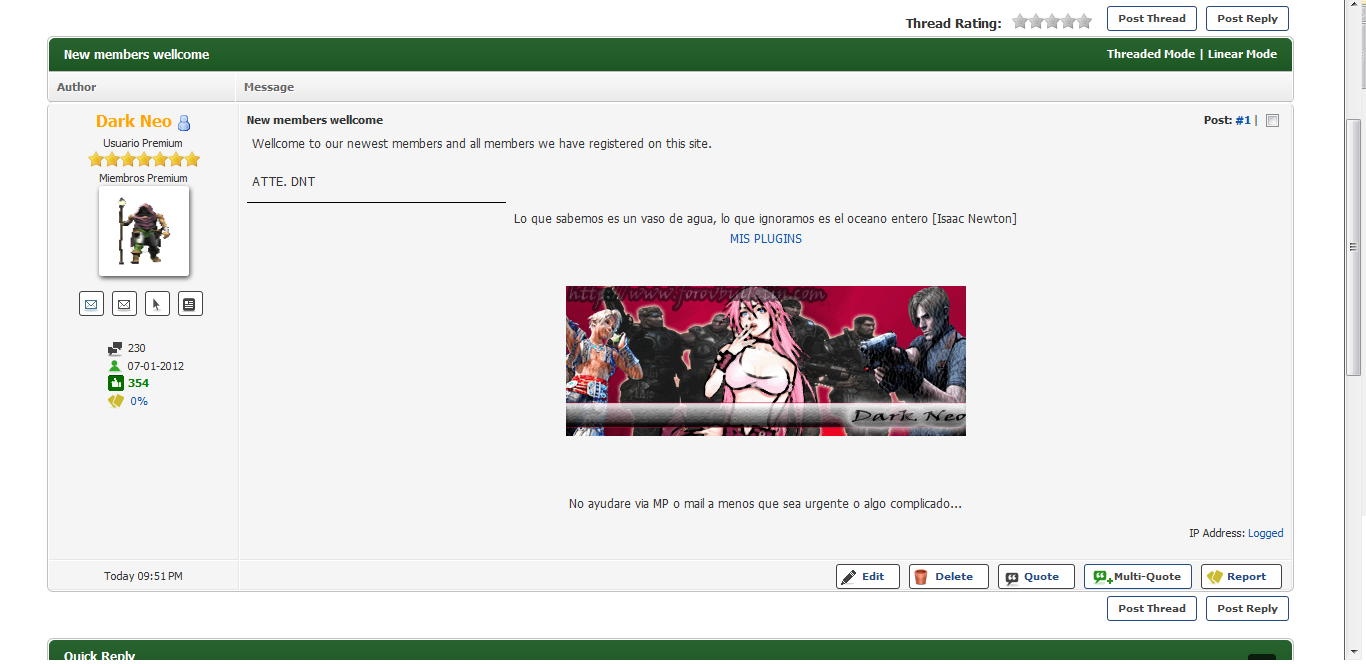Switch to Linear Mode view

click(1242, 54)
